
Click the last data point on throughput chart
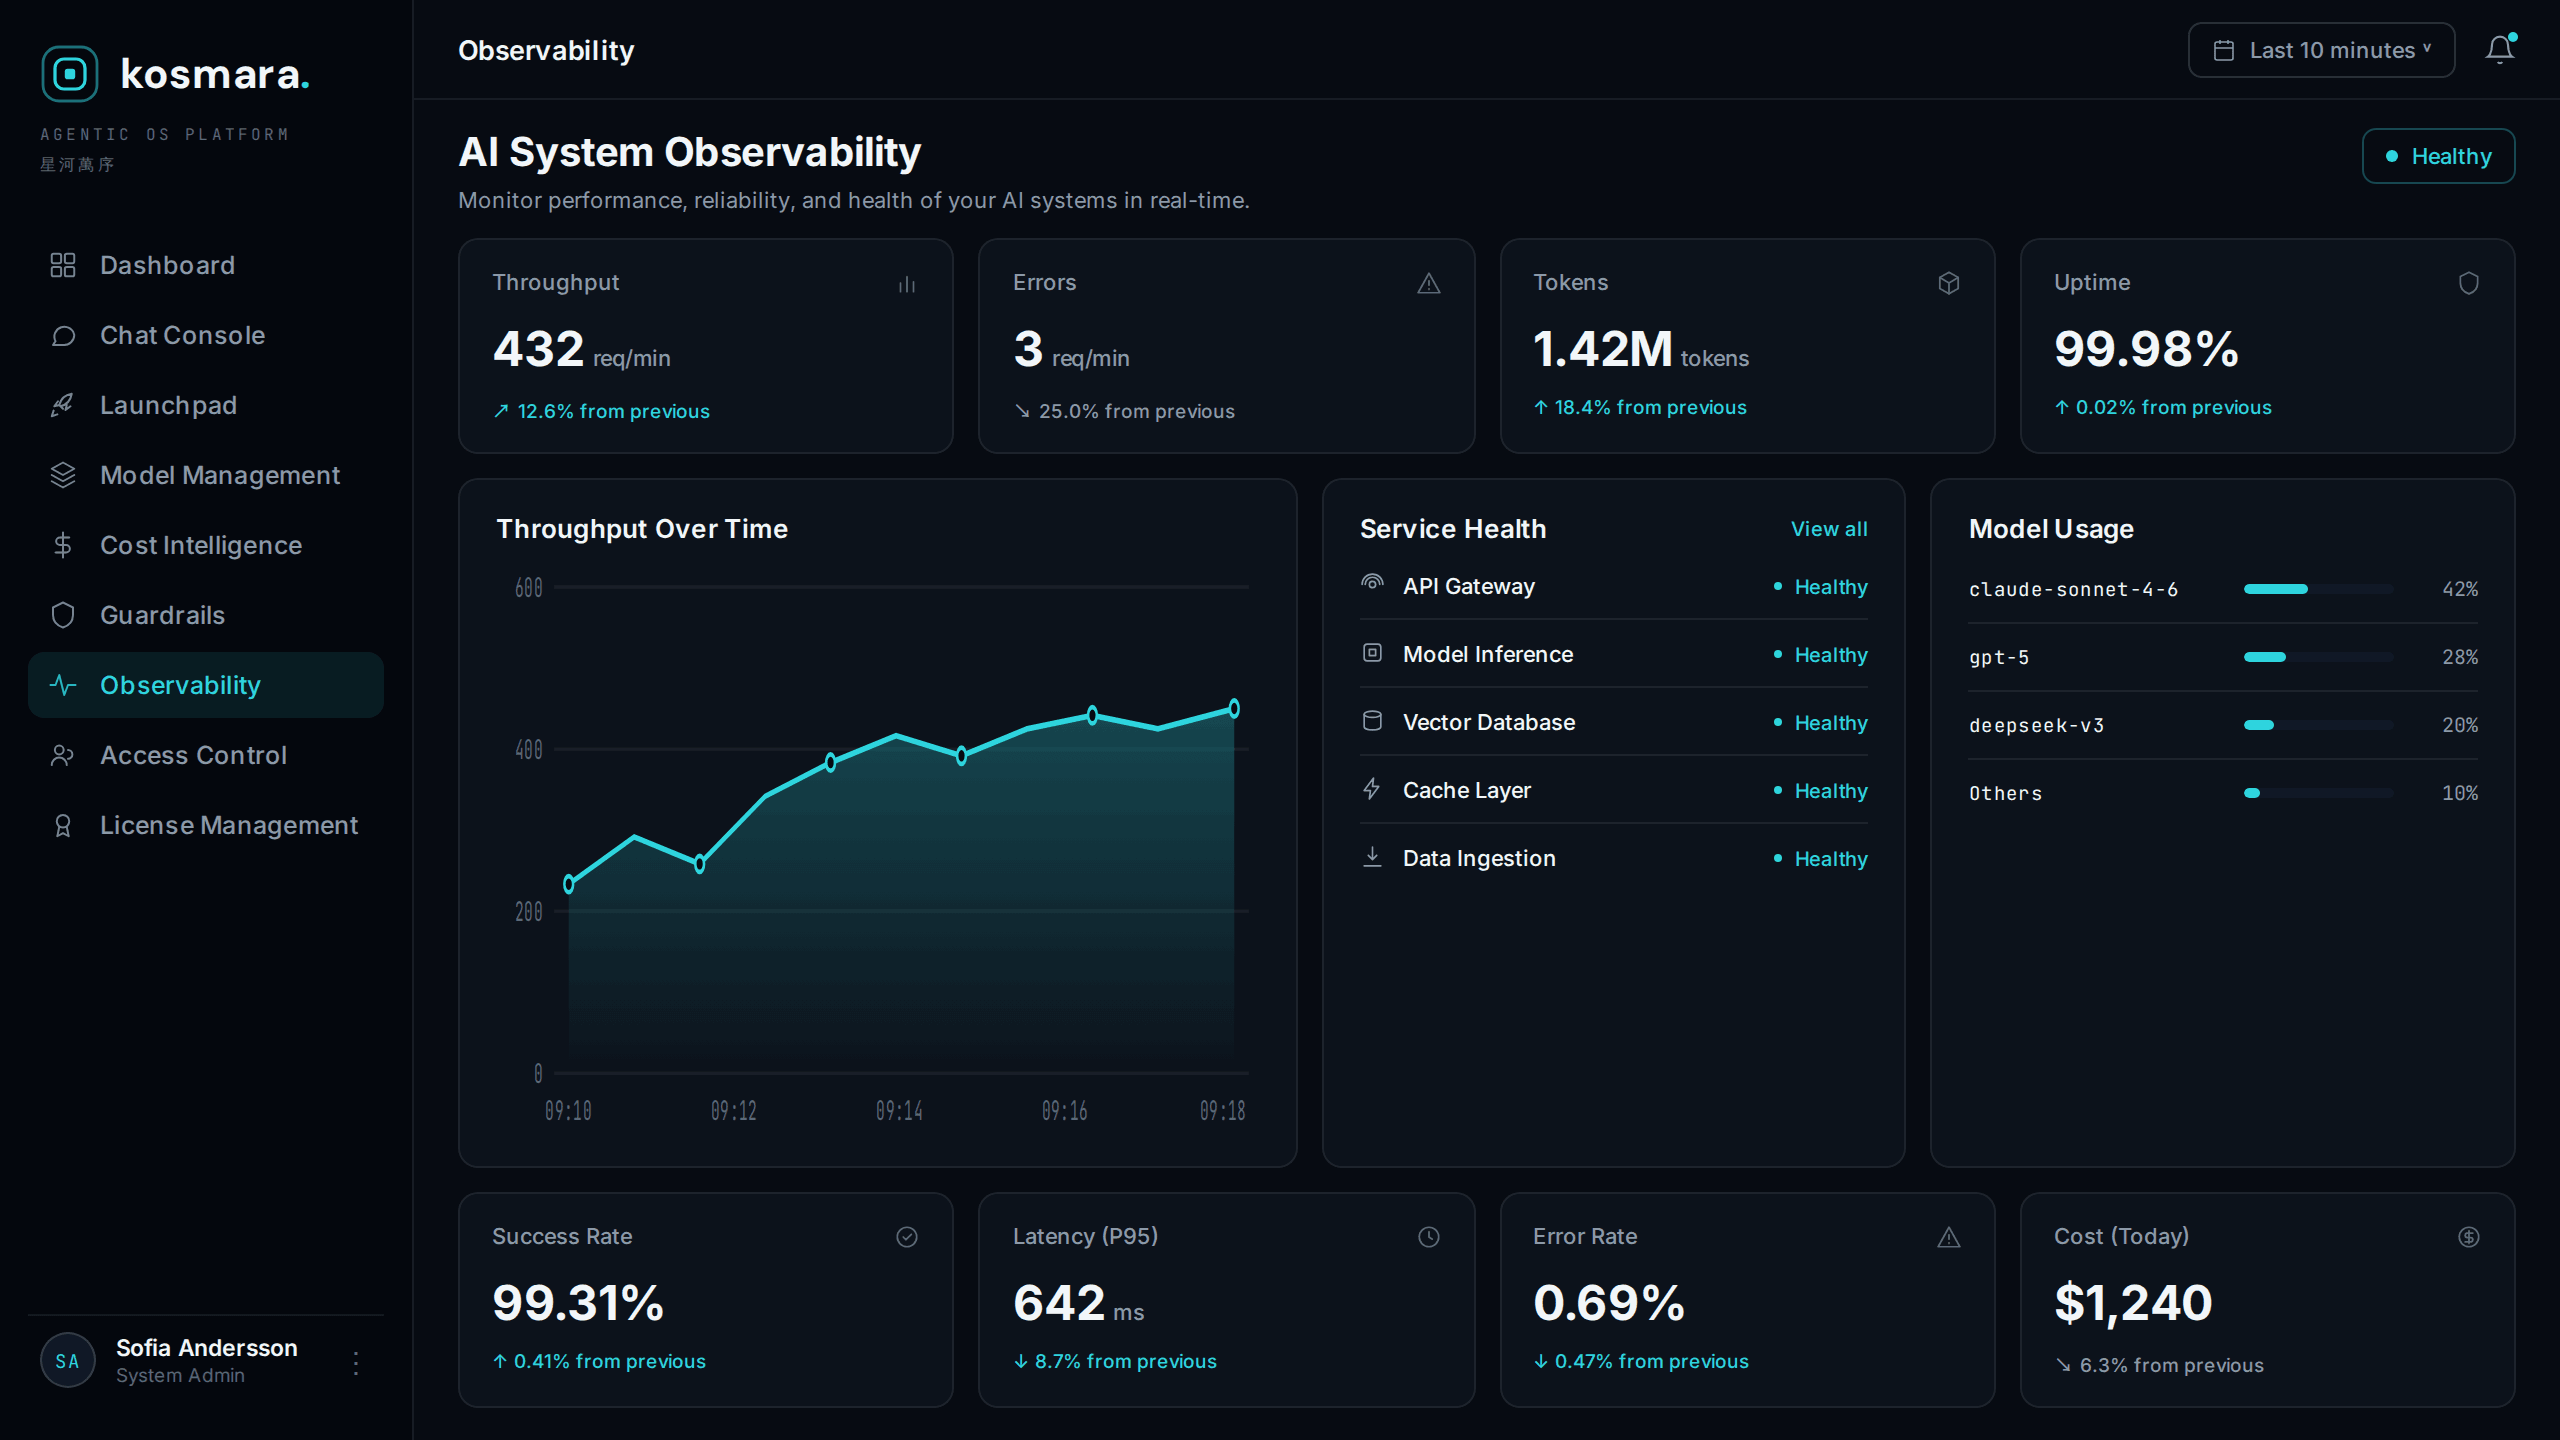click(1234, 708)
